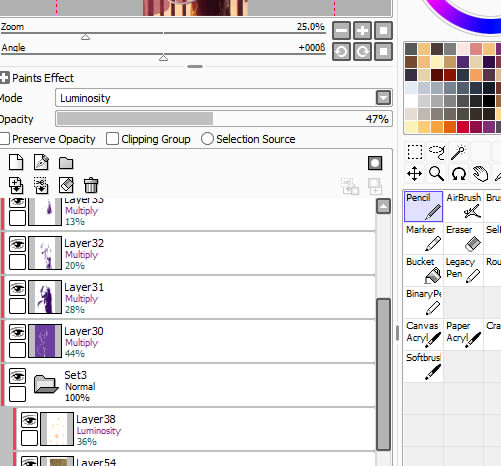Select the Hand pan tool
The image size is (501, 466).
pos(480,174)
